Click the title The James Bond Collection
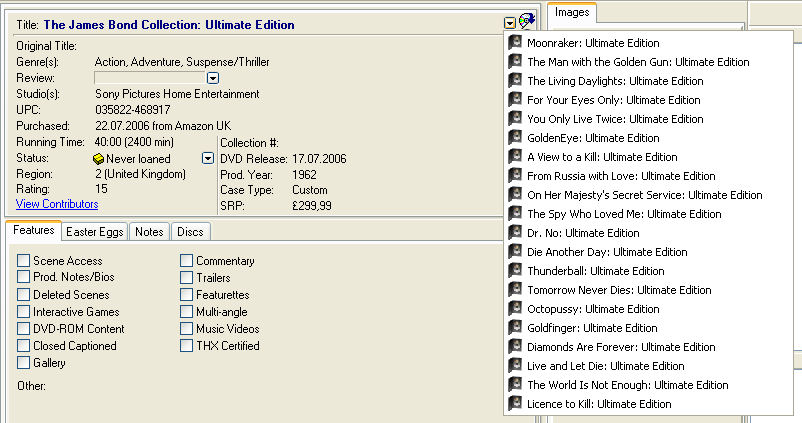Screen dimensions: 802x423 [169, 25]
